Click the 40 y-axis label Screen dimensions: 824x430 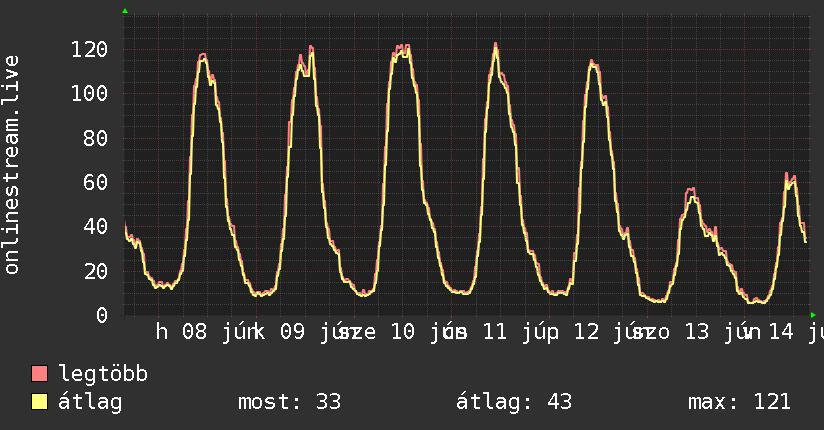pos(96,227)
